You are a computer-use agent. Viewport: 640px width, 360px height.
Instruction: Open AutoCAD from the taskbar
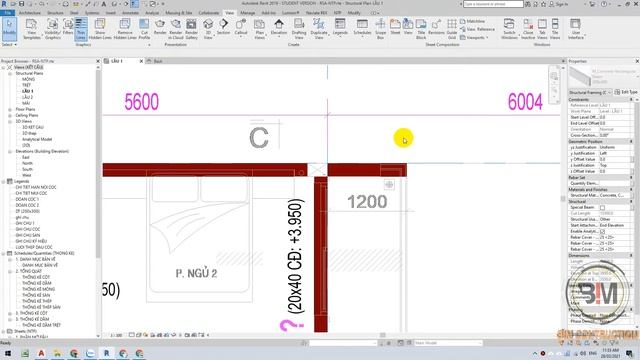pyautogui.click(x=41, y=353)
